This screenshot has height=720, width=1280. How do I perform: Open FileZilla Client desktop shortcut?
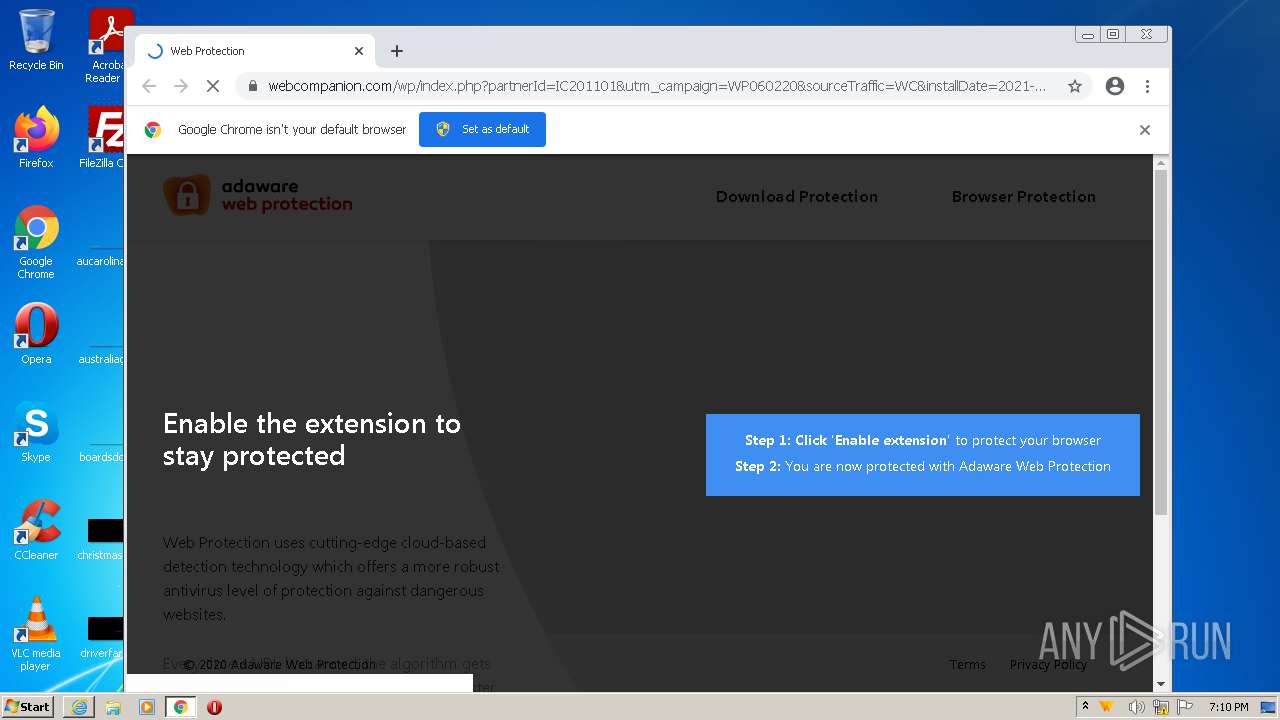pyautogui.click(x=104, y=138)
